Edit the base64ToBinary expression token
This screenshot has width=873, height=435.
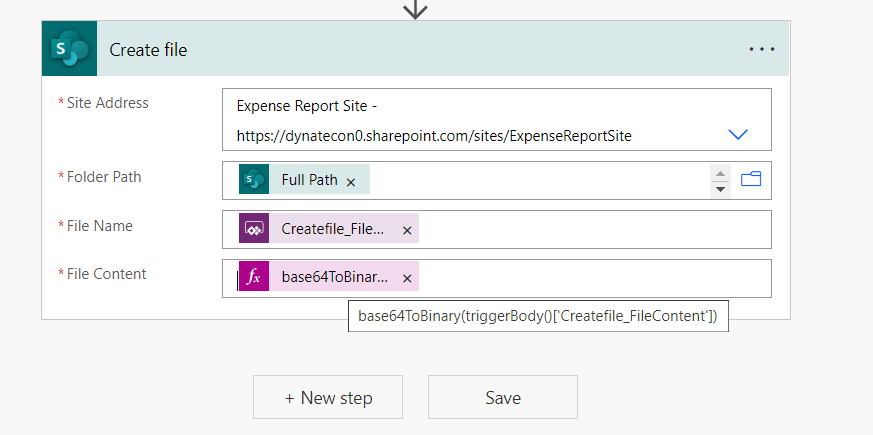[334, 278]
